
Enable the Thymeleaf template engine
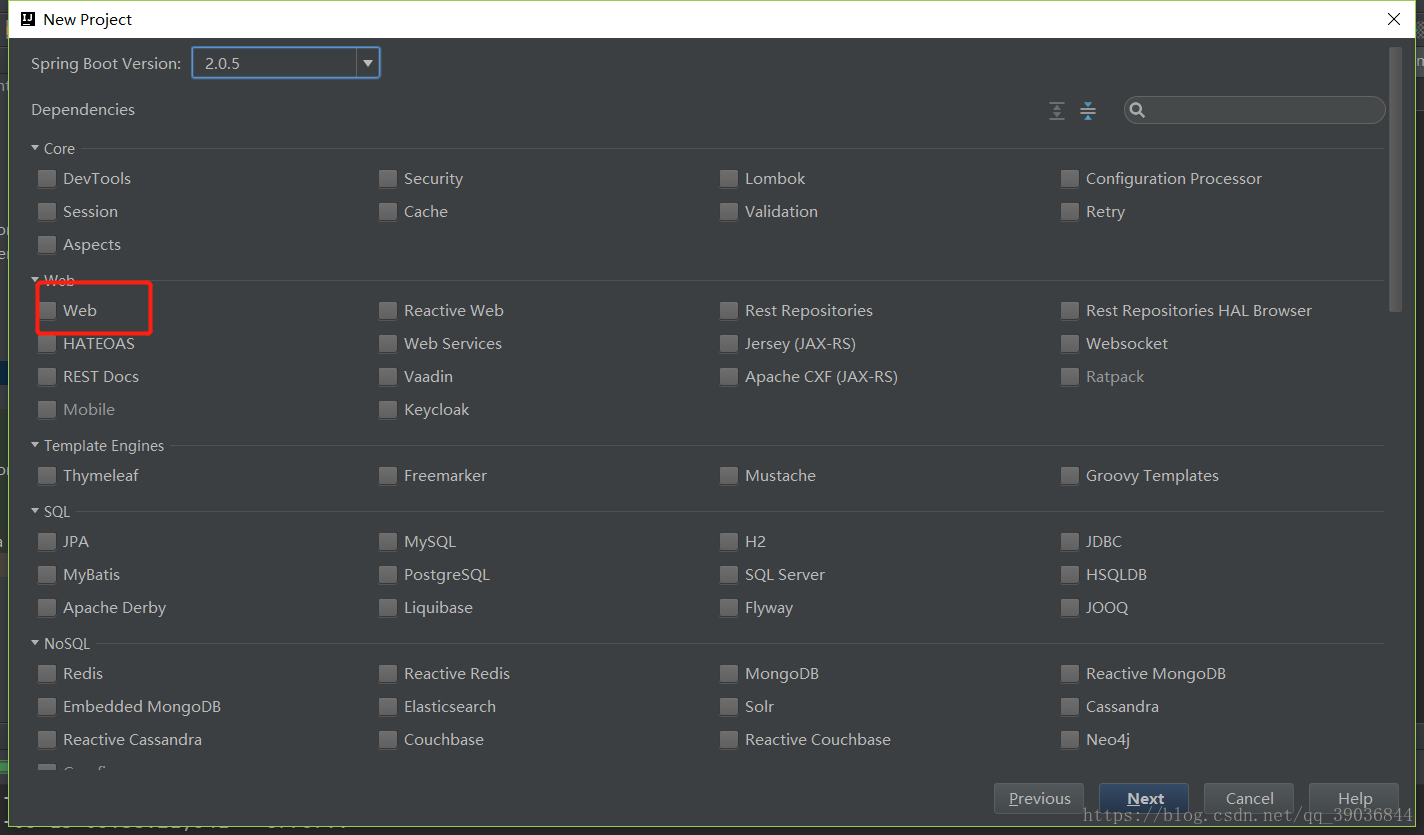47,476
